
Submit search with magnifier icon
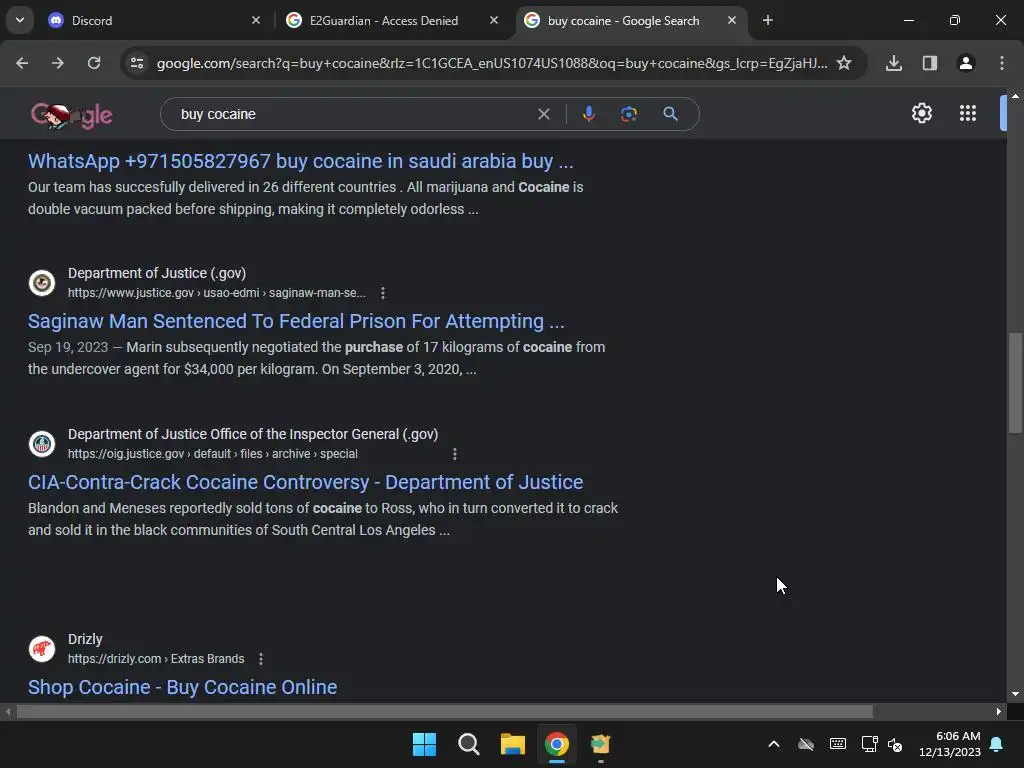[670, 114]
